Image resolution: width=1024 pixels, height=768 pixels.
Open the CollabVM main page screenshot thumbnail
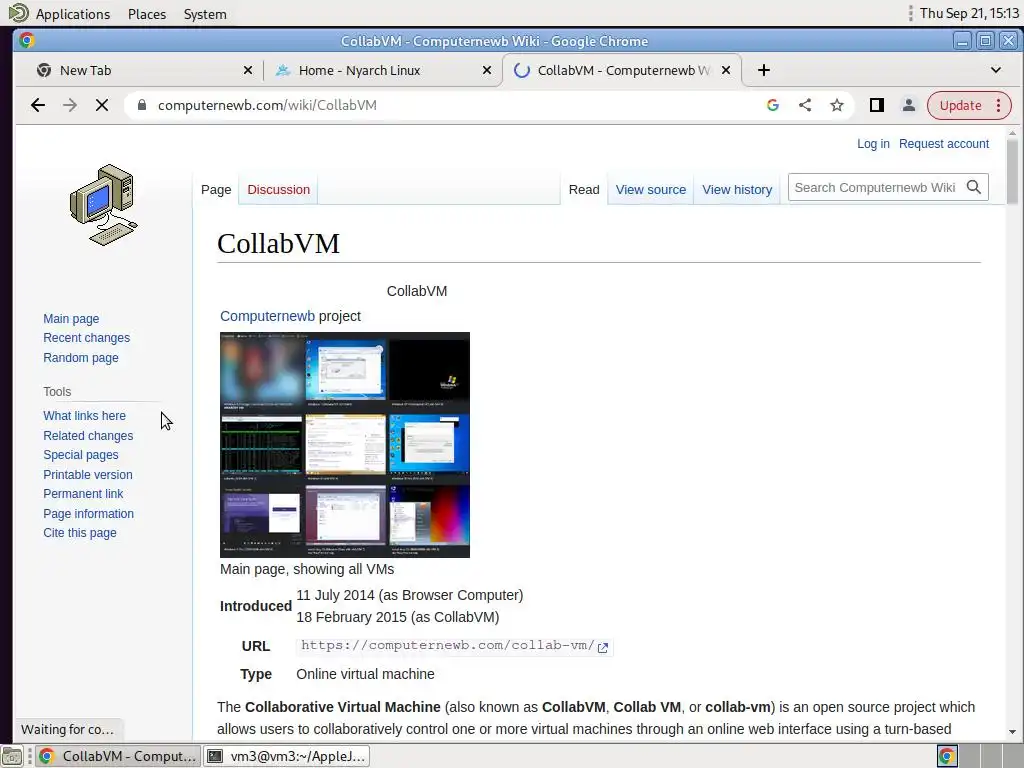345,445
